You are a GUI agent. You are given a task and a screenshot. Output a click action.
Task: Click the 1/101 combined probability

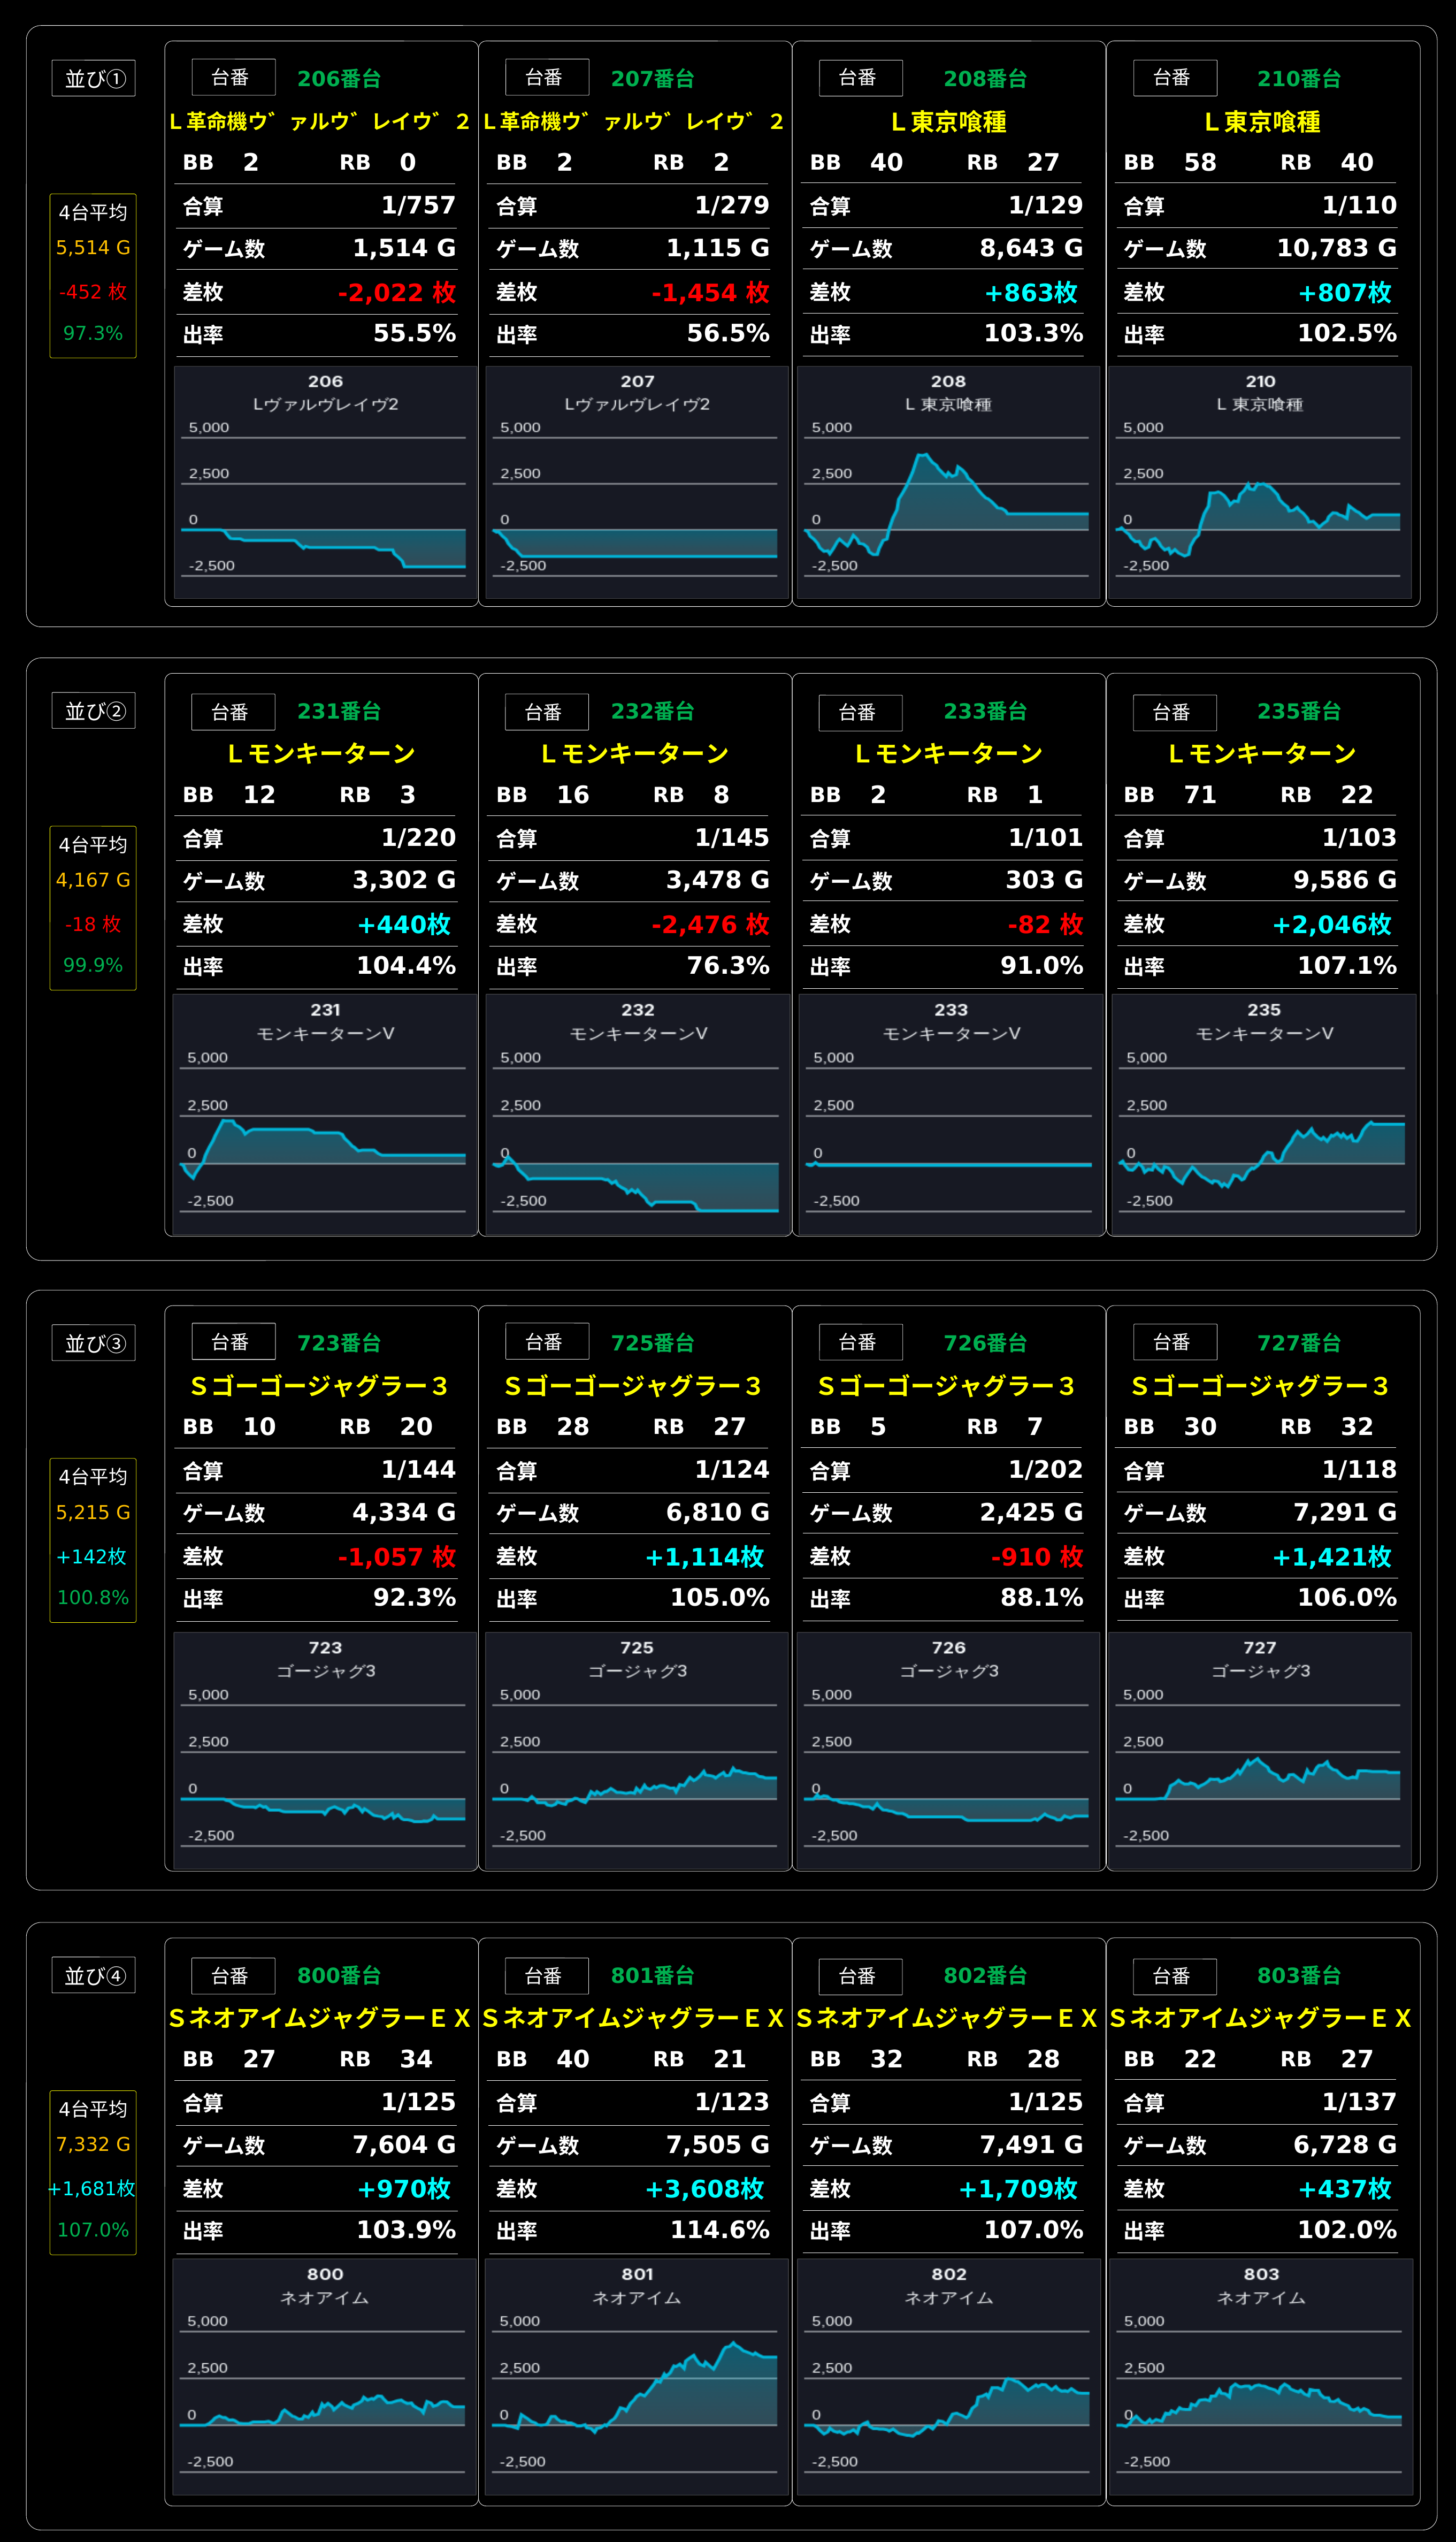tap(1046, 837)
